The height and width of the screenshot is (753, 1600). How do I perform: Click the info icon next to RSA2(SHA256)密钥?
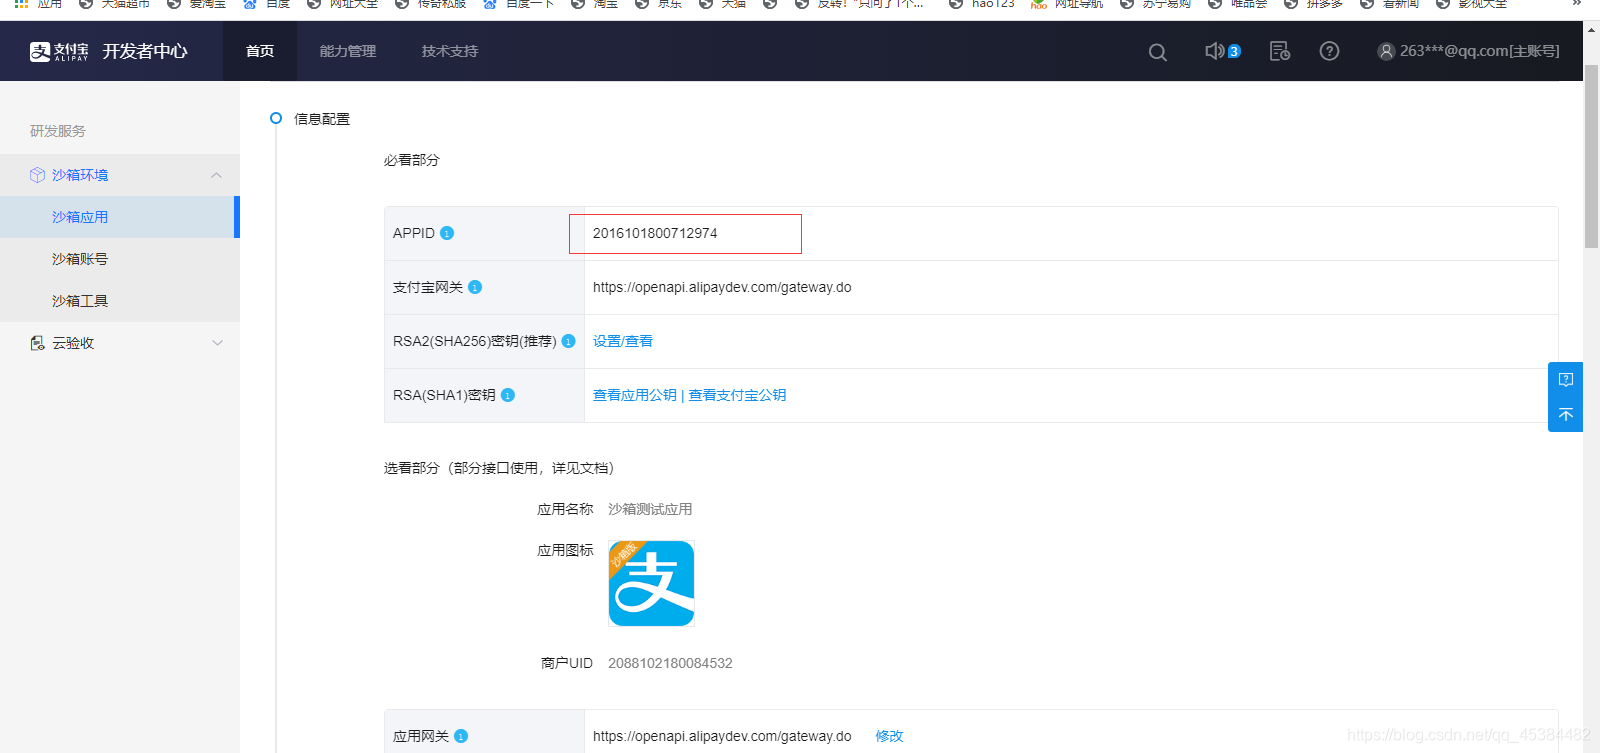tap(568, 341)
